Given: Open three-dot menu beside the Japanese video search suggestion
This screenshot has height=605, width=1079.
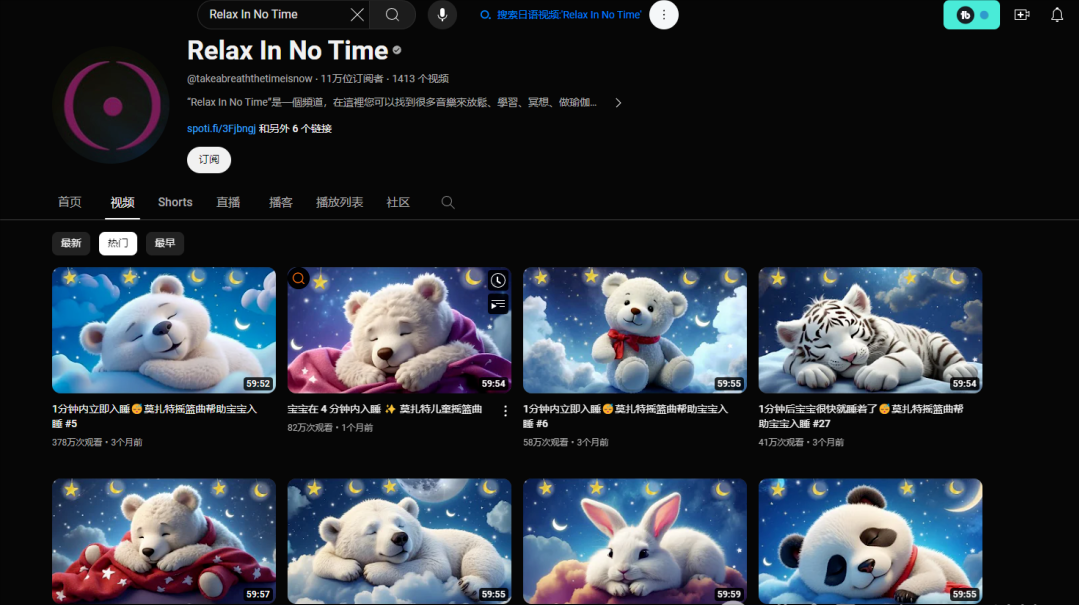Looking at the screenshot, I should (x=663, y=15).
